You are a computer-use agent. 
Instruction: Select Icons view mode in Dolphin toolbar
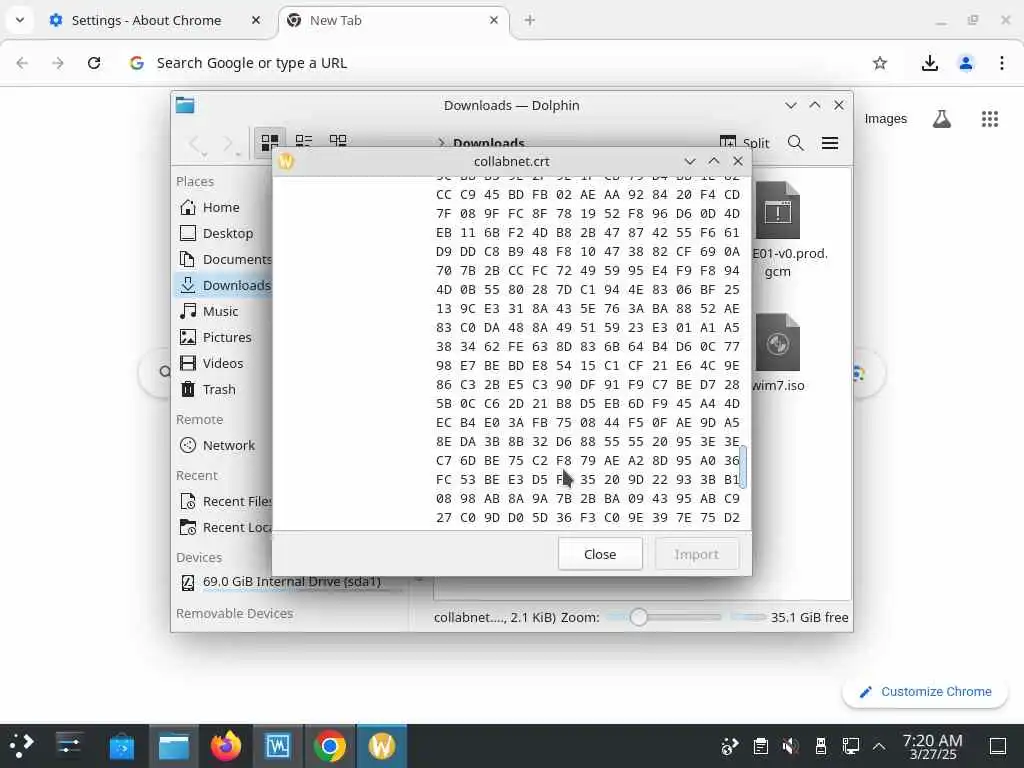pyautogui.click(x=270, y=142)
